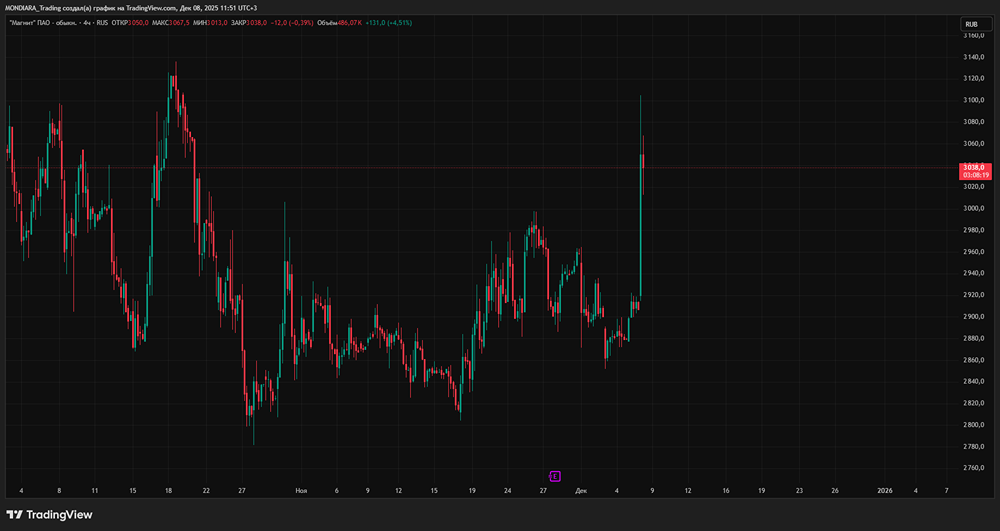The height and width of the screenshot is (531, 1000).
Task: Click the MONDIARA_Trading author name
Action: tap(33, 8)
